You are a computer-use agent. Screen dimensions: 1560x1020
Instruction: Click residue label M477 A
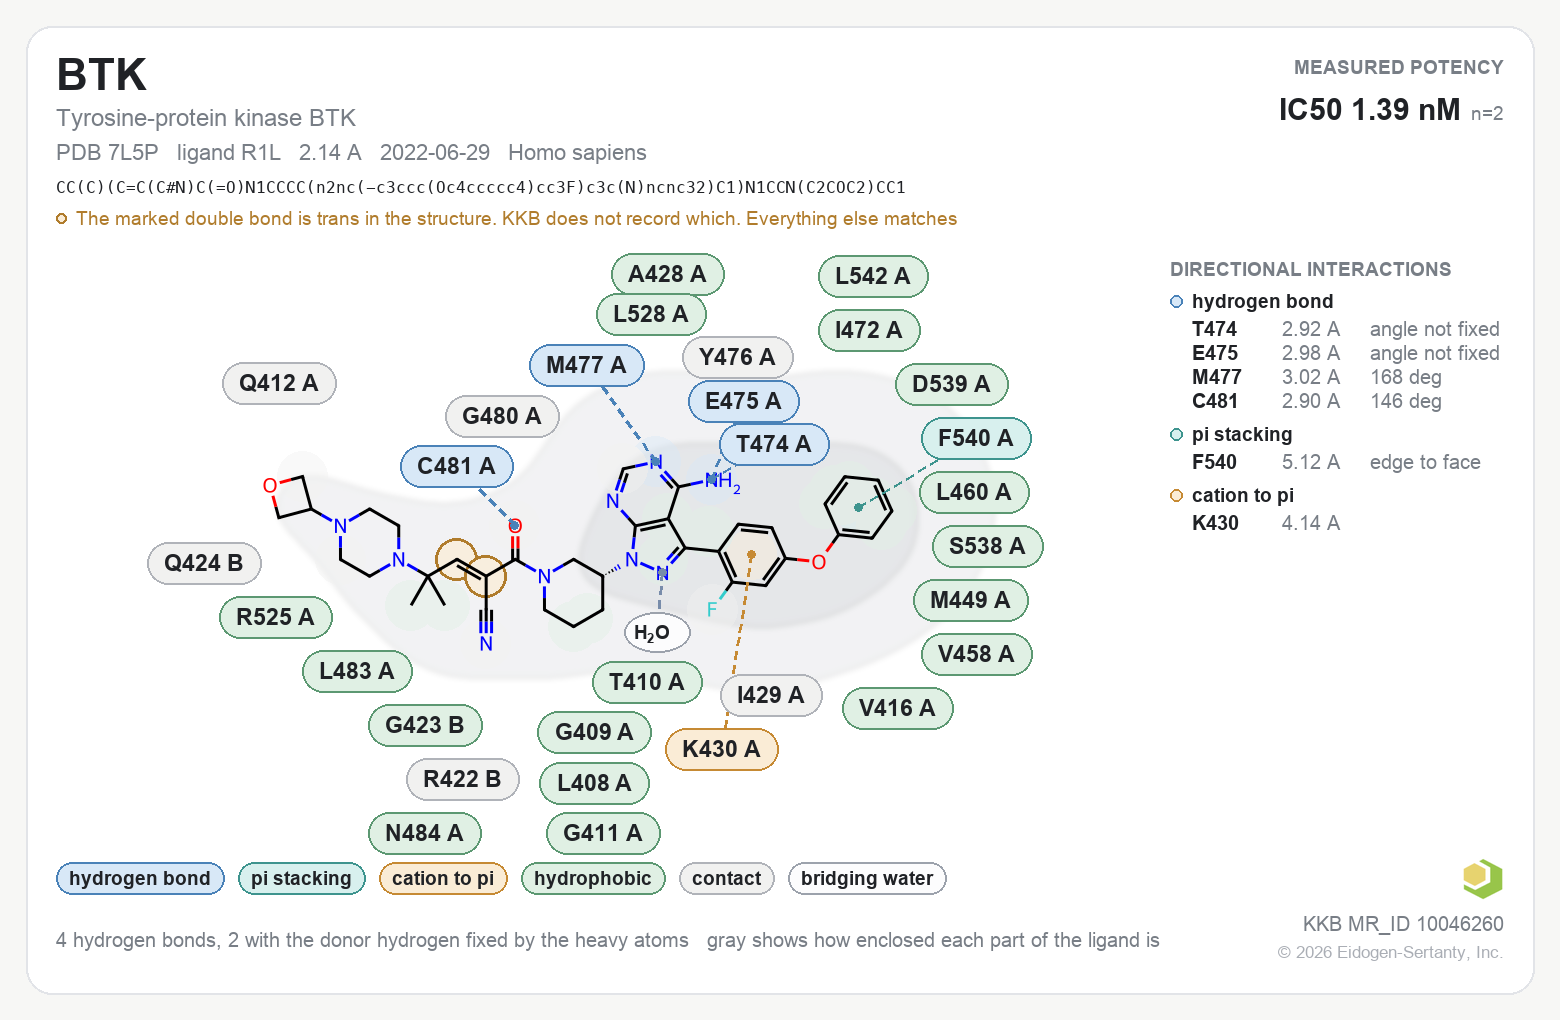(x=587, y=365)
